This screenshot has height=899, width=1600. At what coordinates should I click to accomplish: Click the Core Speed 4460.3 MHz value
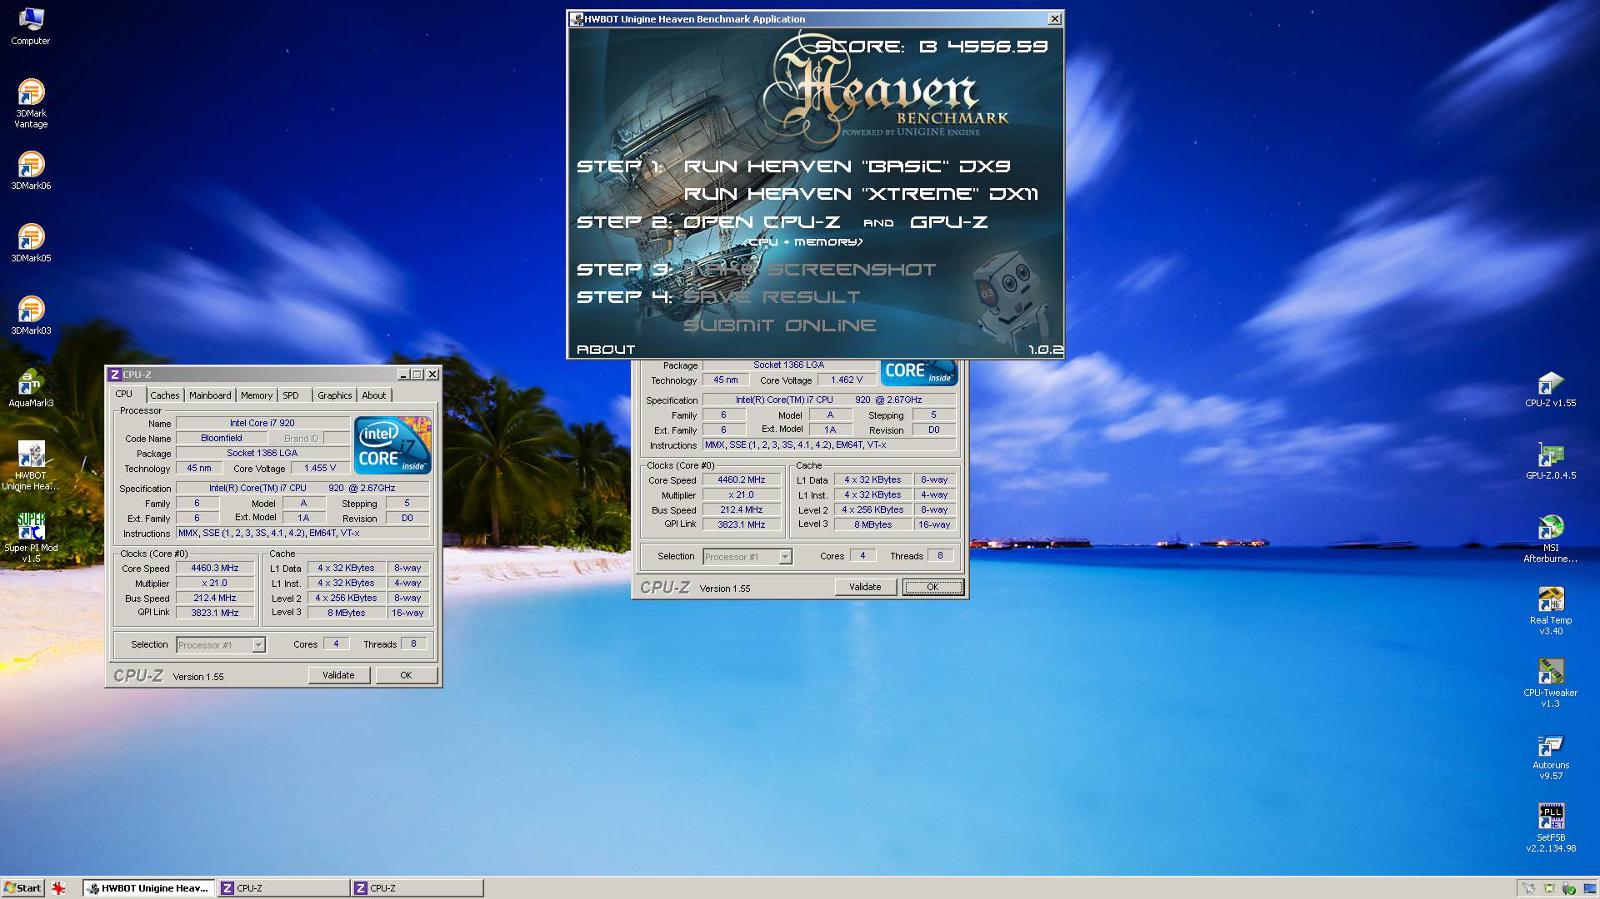(215, 568)
